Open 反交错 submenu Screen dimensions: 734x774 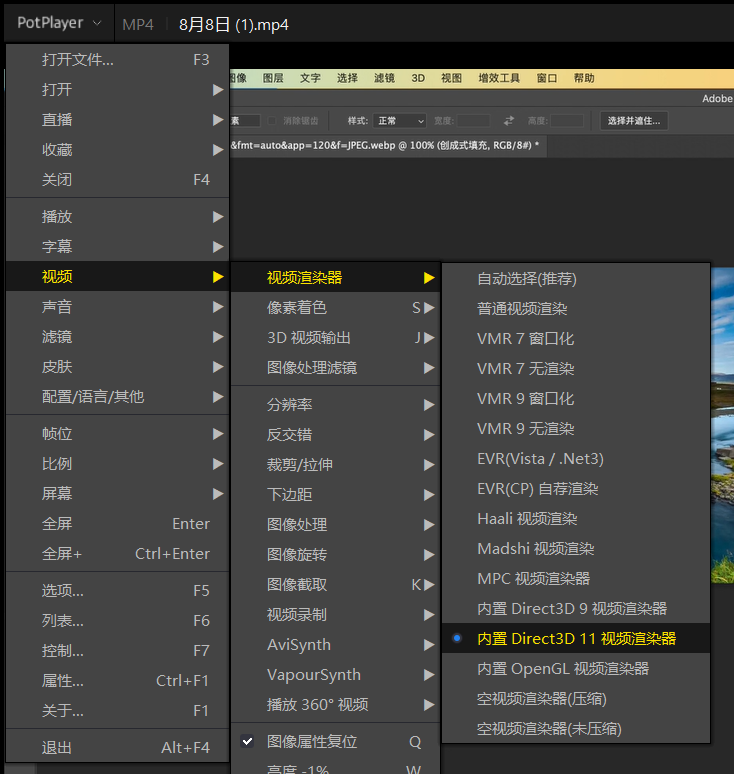pyautogui.click(x=335, y=435)
